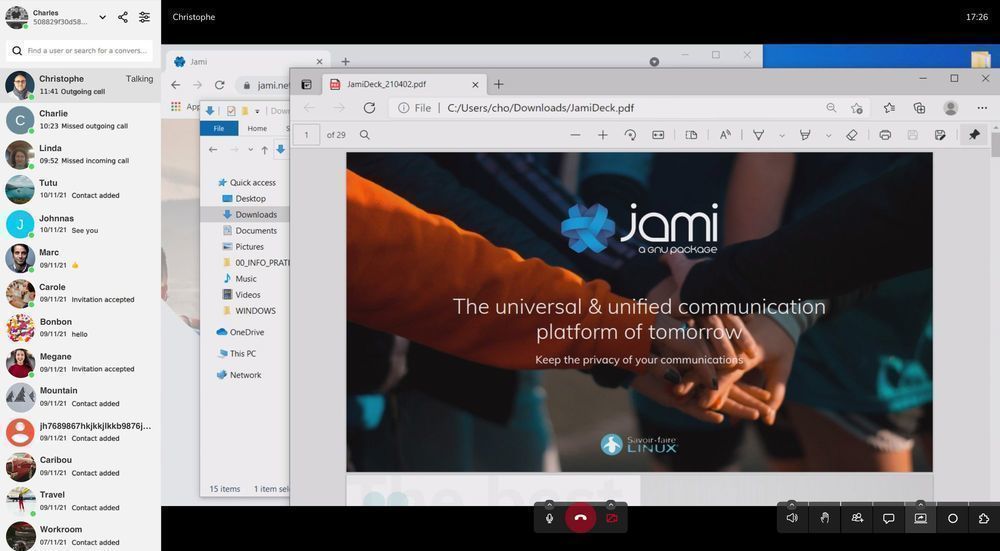Toggle screen sharing in call bar
This screenshot has height=551, width=1000.
pyautogui.click(x=920, y=518)
